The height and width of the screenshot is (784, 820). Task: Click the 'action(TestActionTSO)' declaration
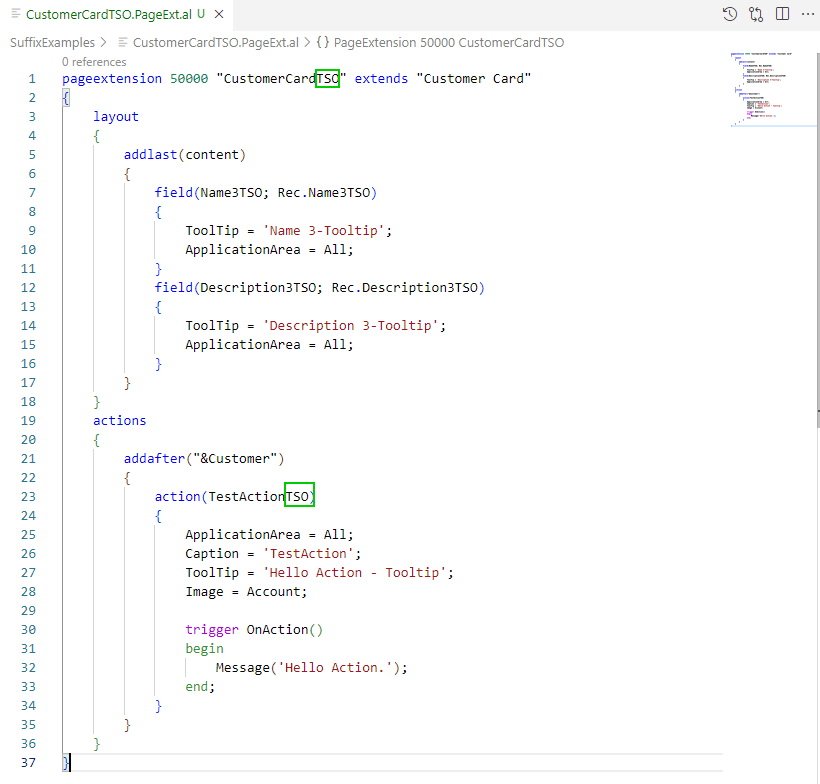pyautogui.click(x=235, y=497)
